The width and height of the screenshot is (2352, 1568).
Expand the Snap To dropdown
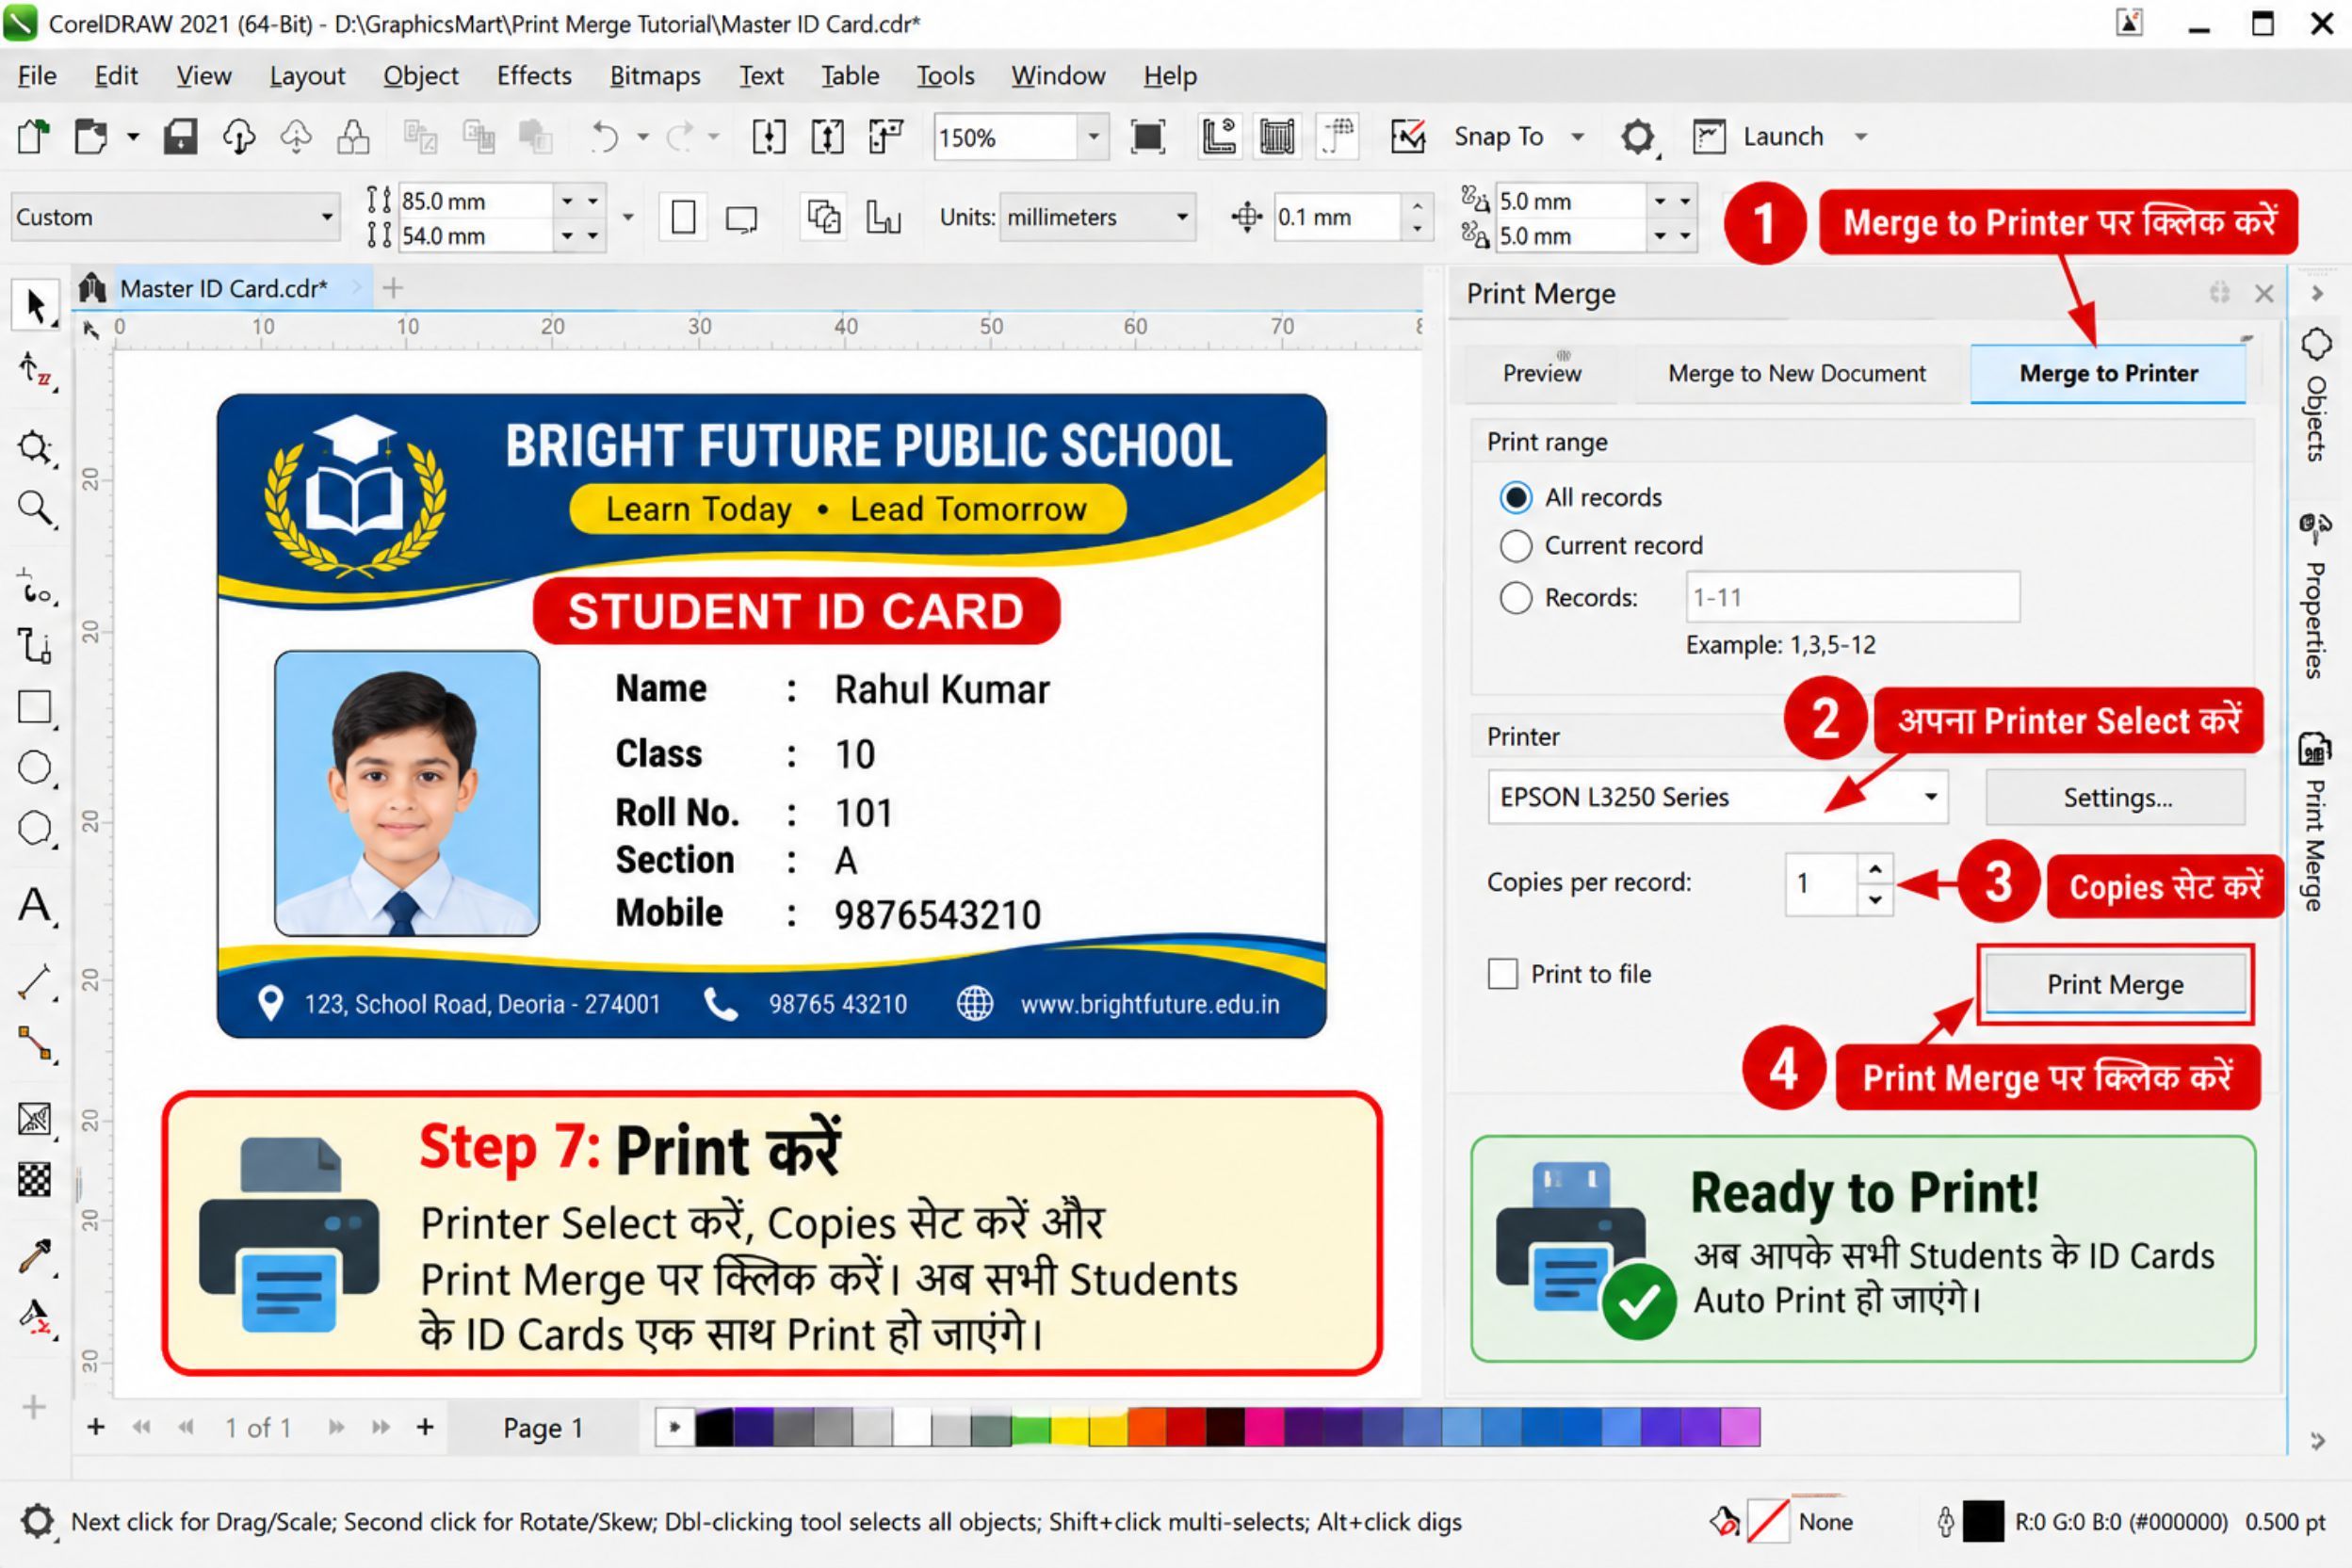click(x=1577, y=137)
